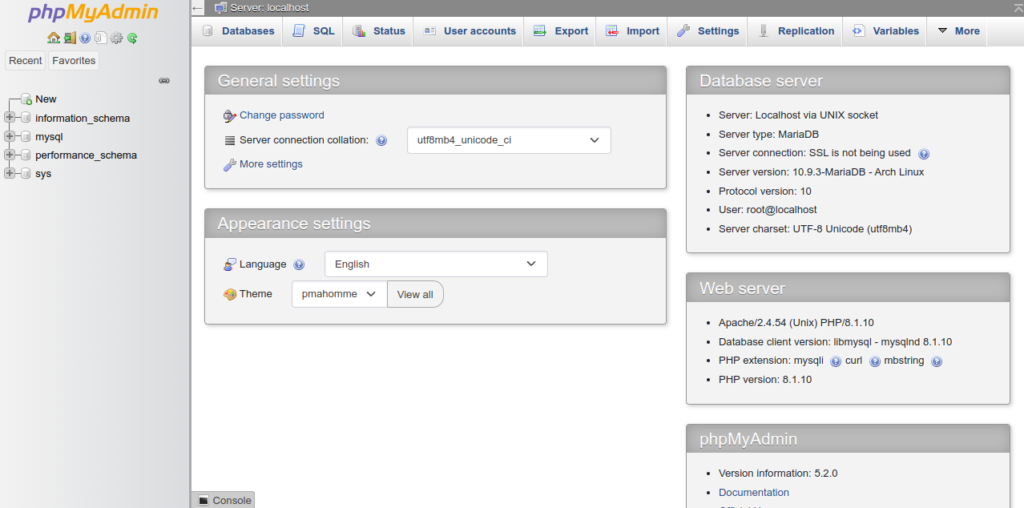Click the information_schema database icon

26,118
